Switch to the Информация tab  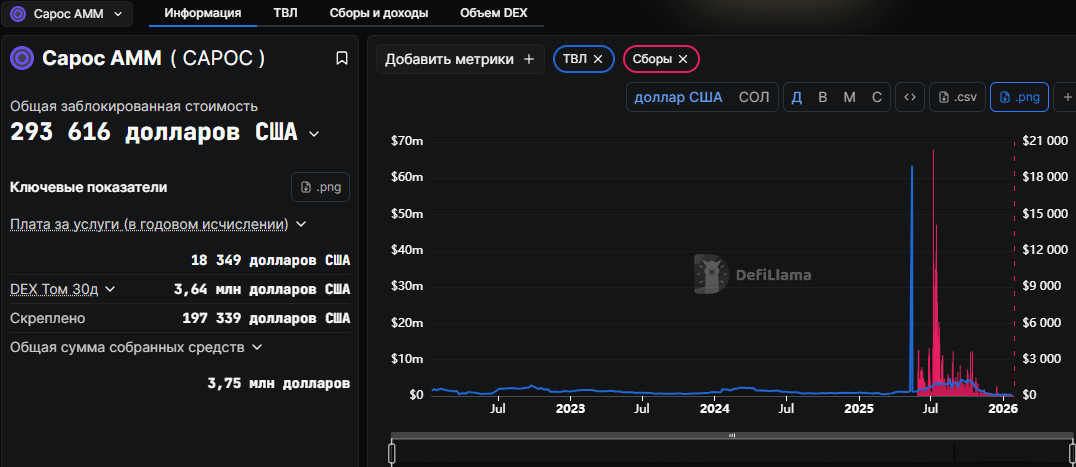point(202,13)
